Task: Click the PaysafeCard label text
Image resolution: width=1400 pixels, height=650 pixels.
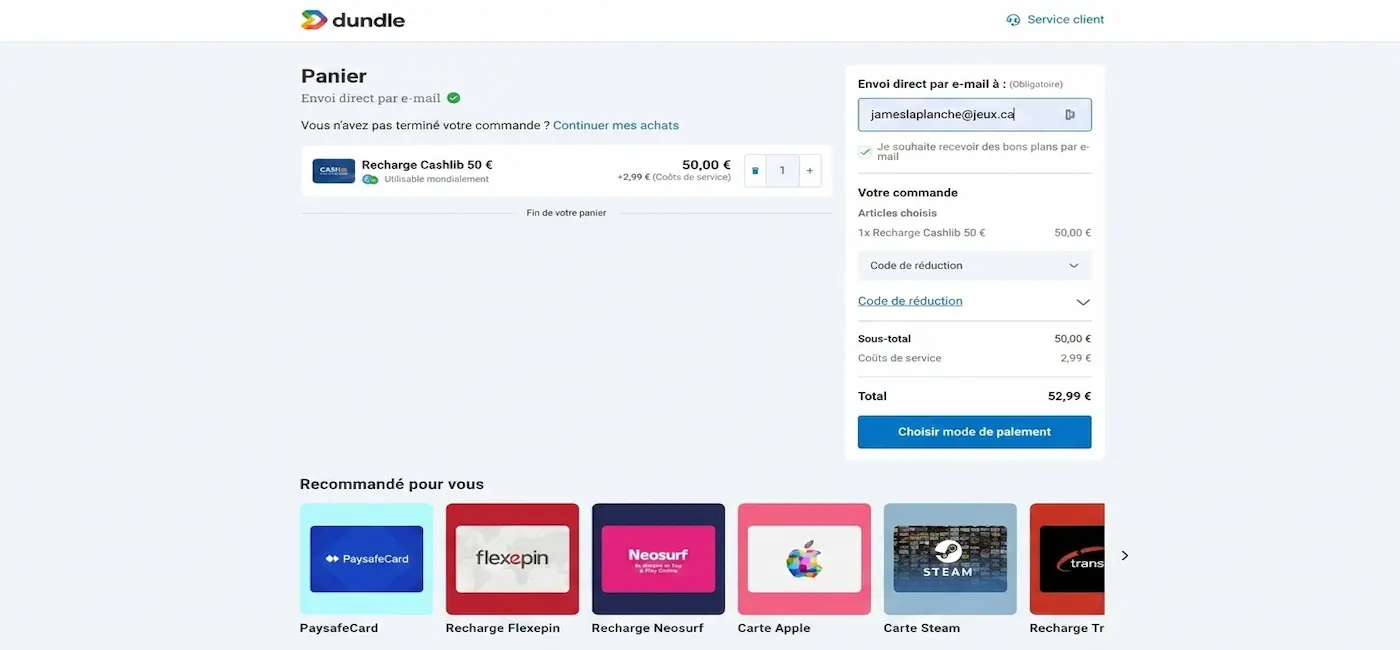Action: [x=339, y=628]
